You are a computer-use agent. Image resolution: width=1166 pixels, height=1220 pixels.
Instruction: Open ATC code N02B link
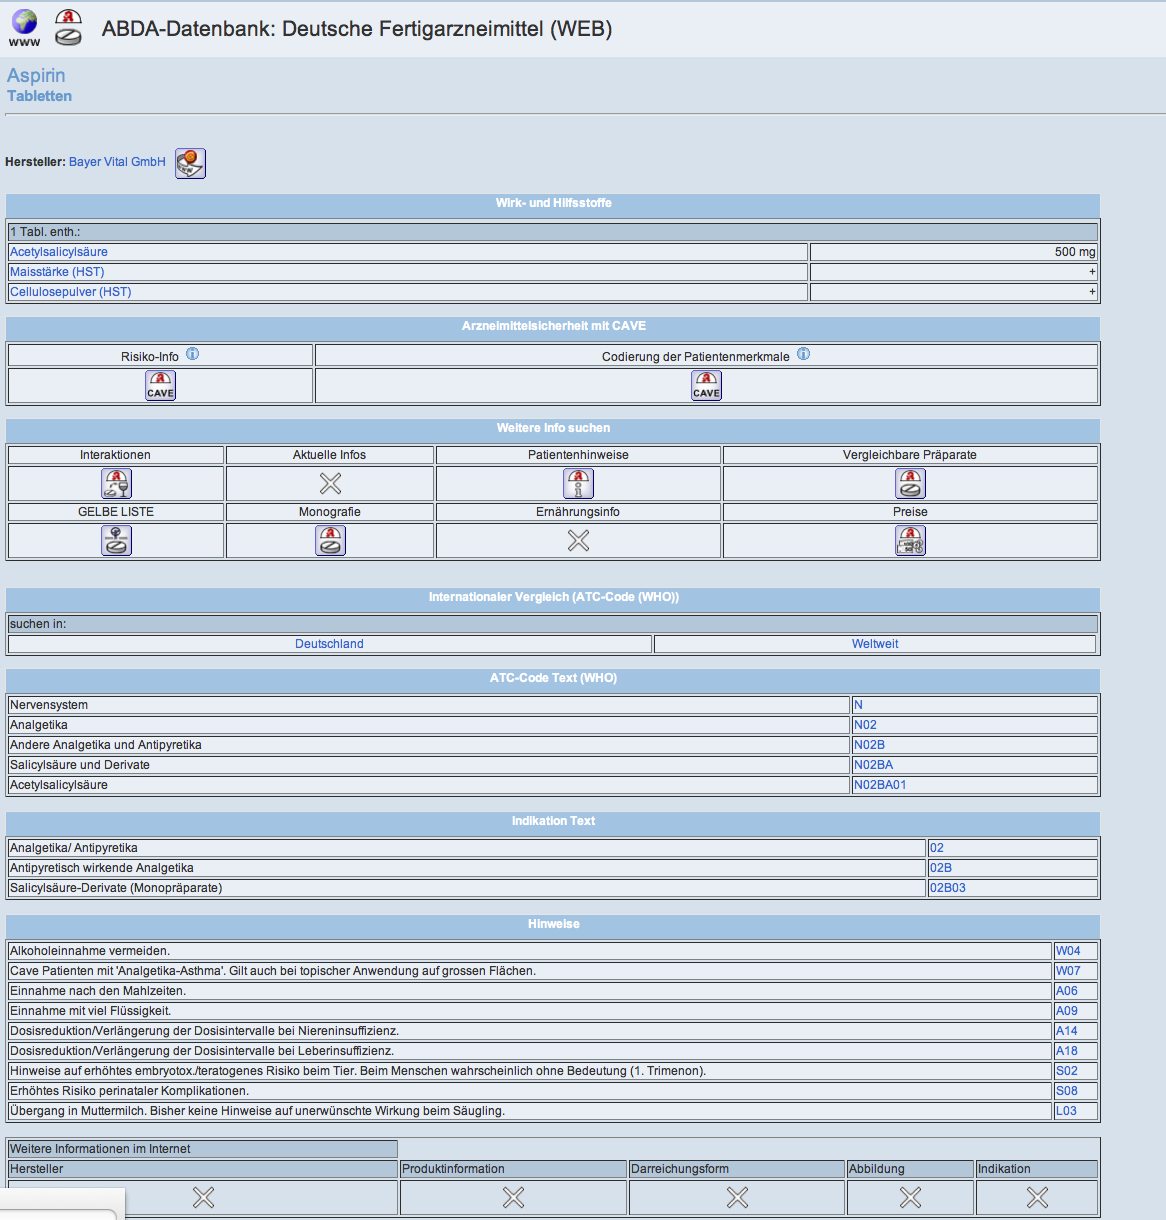pyautogui.click(x=869, y=745)
